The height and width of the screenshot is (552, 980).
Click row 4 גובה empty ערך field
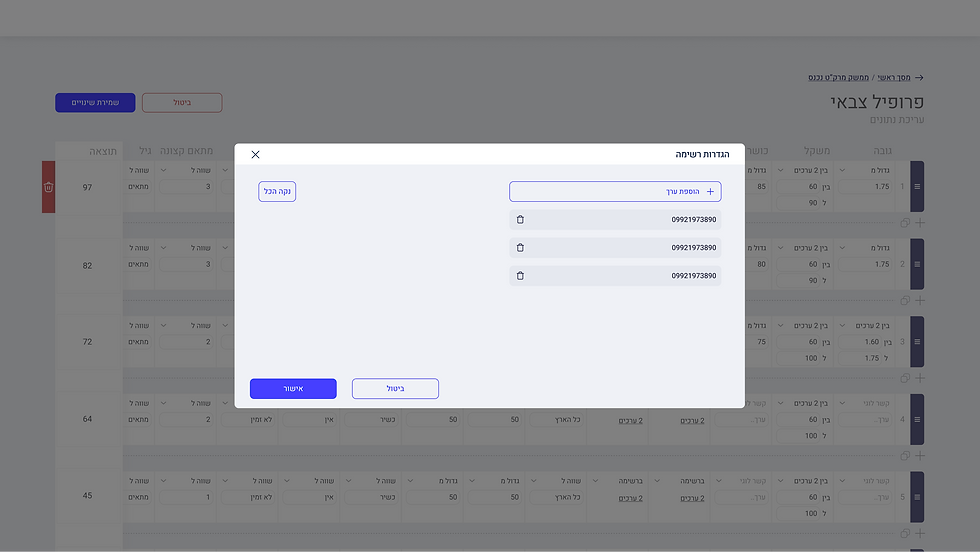coord(864,419)
